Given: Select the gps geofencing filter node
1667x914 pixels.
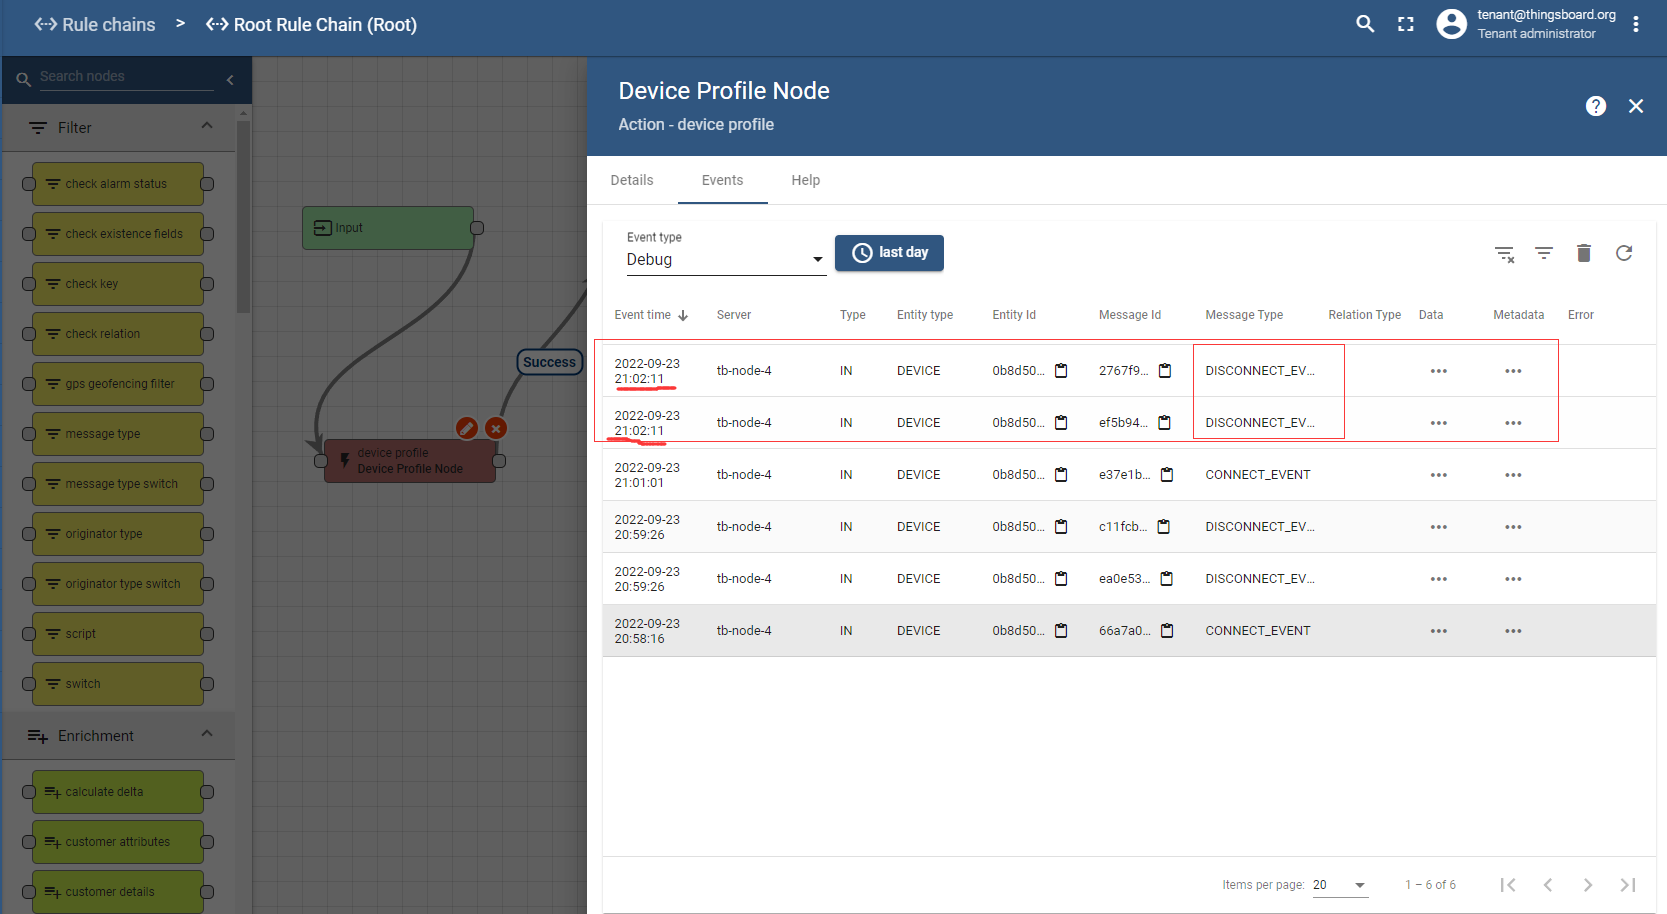Looking at the screenshot, I should tap(118, 384).
